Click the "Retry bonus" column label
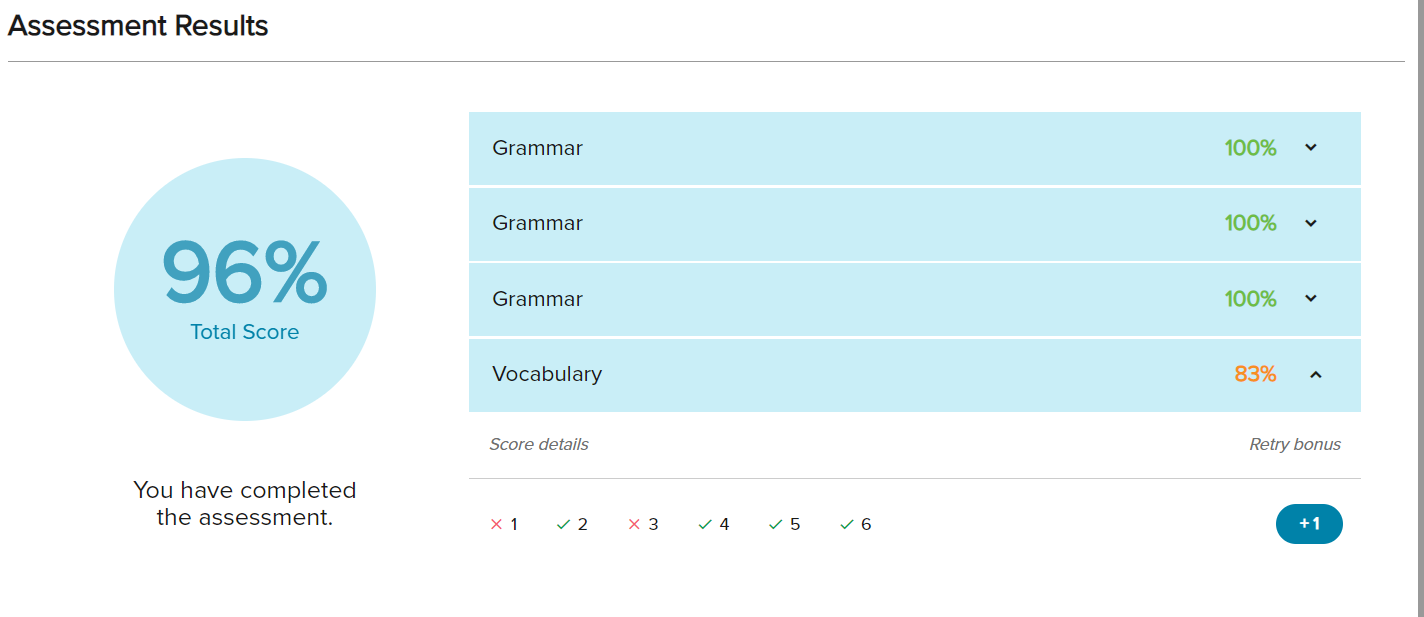This screenshot has width=1424, height=617. (x=1295, y=444)
